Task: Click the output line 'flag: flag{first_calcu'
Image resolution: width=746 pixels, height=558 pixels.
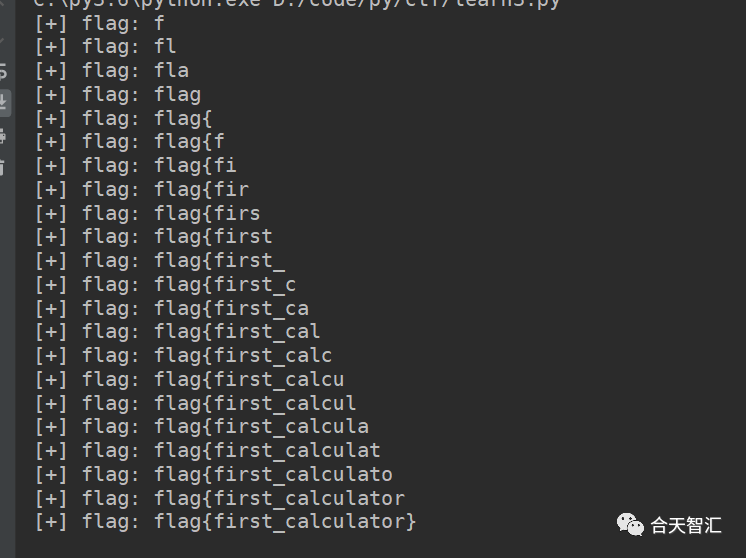Action: click(x=189, y=380)
